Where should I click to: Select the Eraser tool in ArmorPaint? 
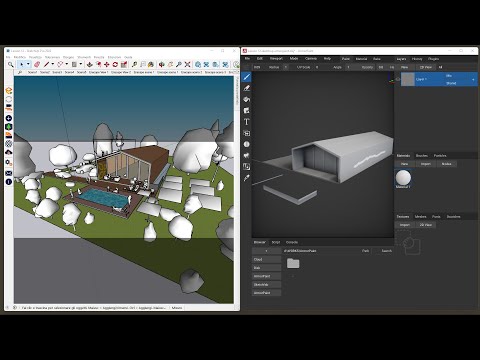coord(247,88)
